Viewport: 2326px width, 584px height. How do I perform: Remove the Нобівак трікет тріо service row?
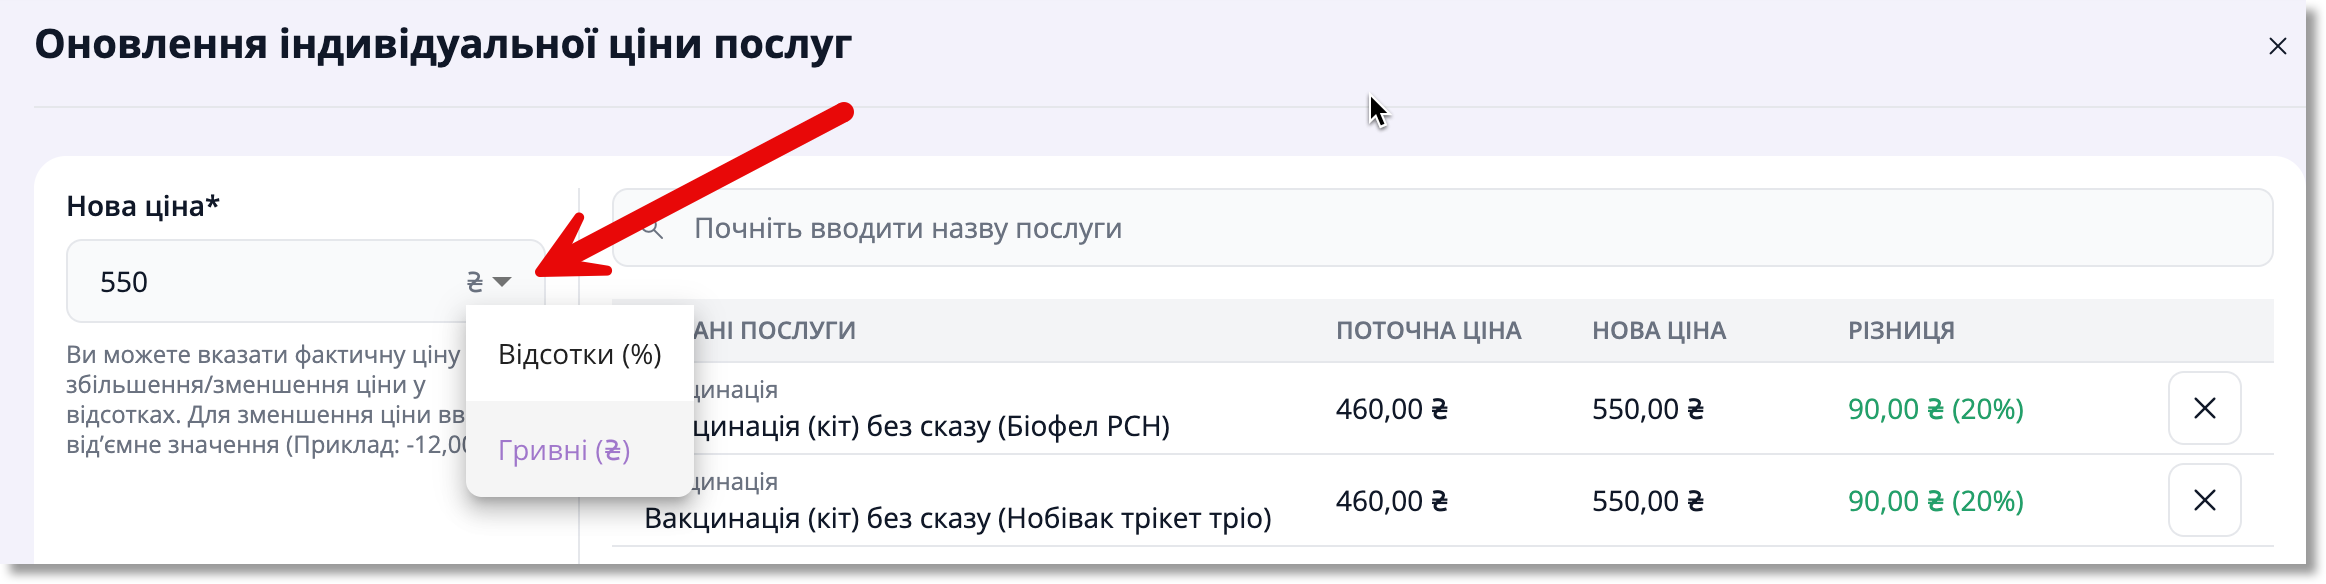pos(2205,500)
